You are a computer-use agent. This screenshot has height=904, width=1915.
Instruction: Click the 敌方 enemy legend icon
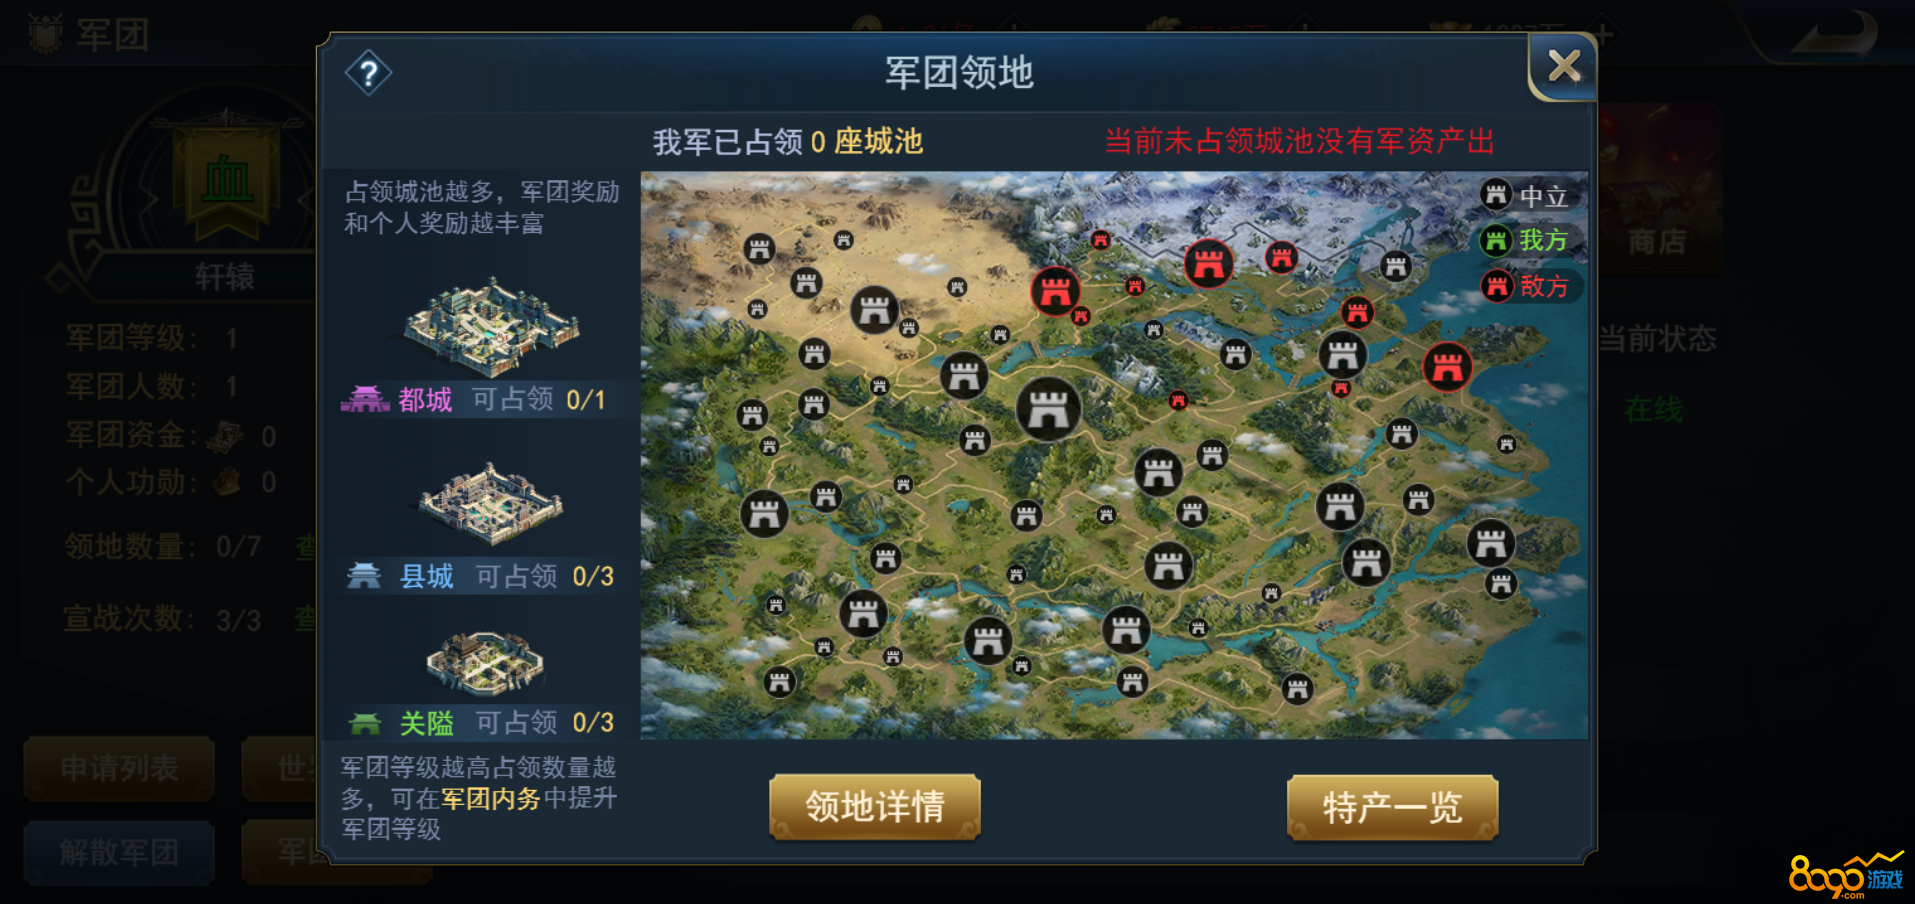[x=1496, y=286]
